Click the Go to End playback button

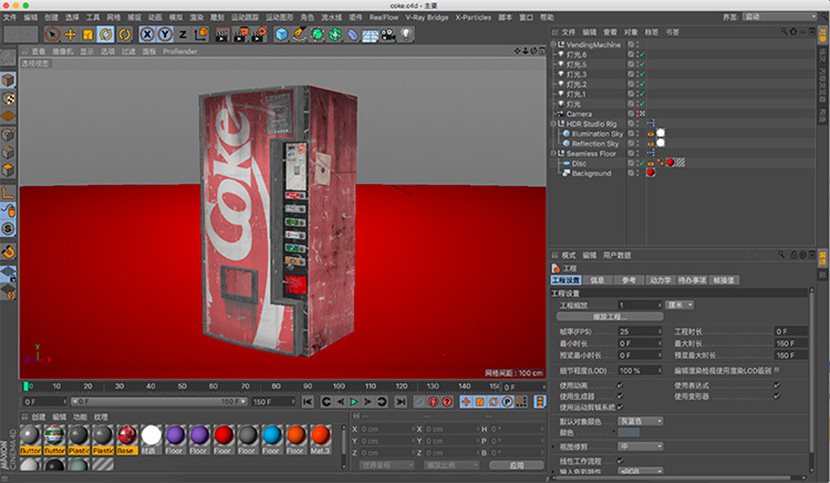[401, 402]
